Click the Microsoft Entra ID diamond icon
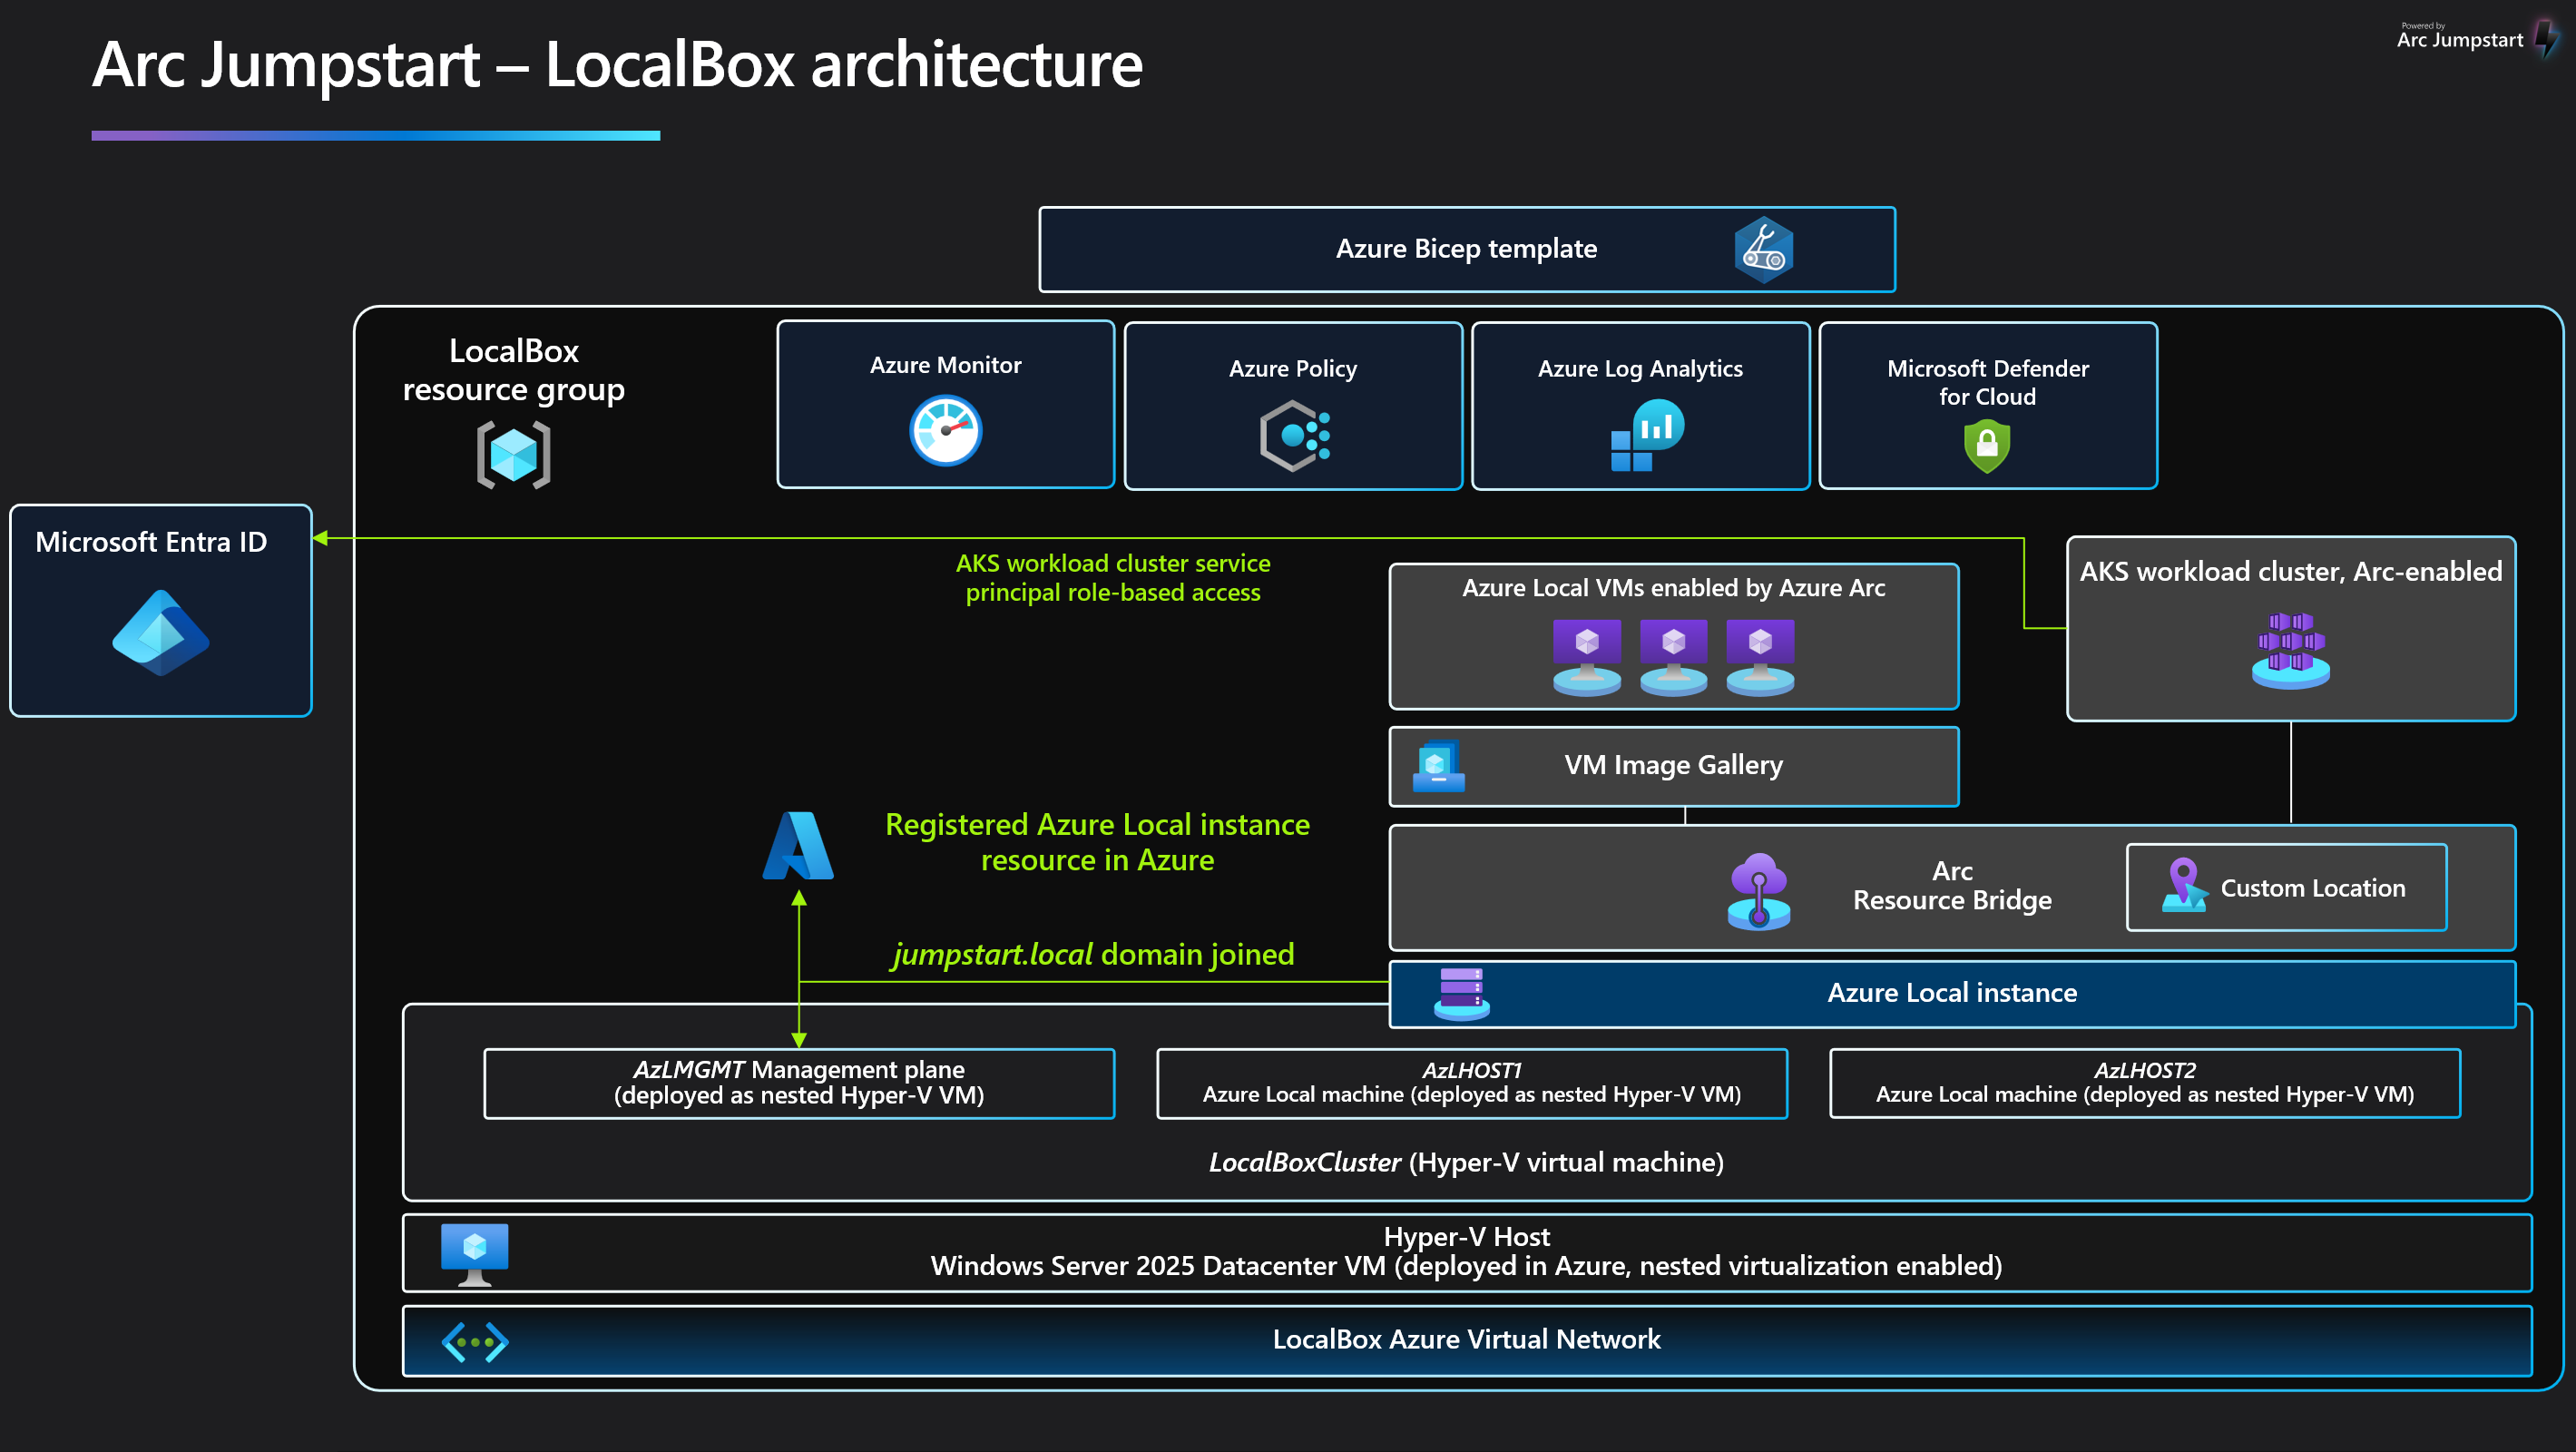 click(x=160, y=632)
